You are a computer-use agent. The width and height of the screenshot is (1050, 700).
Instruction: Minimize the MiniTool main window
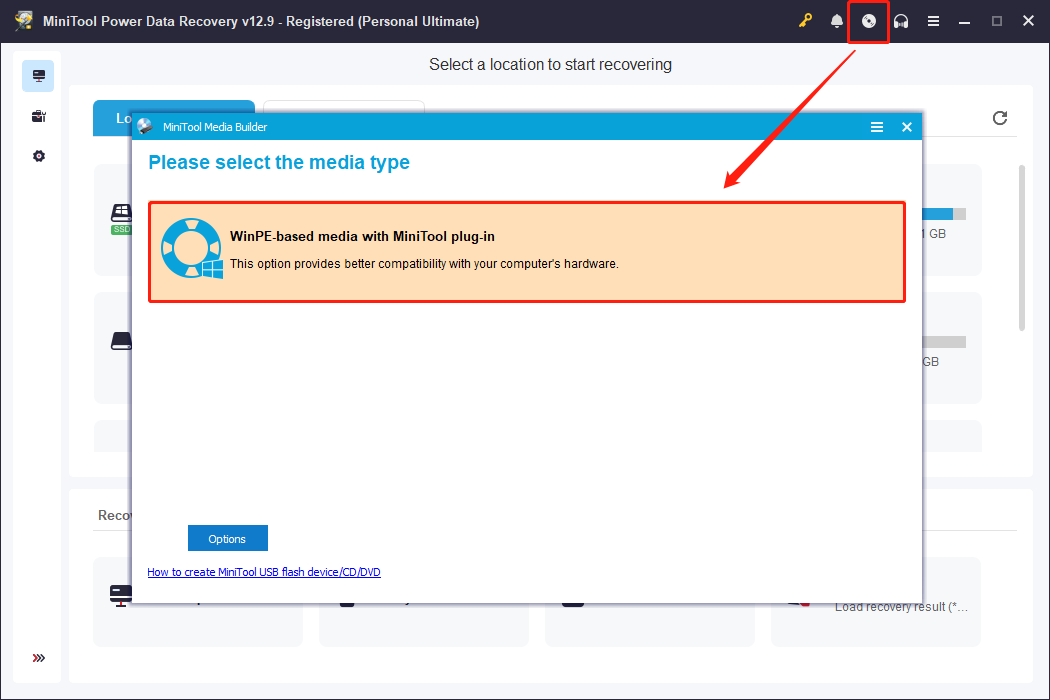[x=964, y=21]
